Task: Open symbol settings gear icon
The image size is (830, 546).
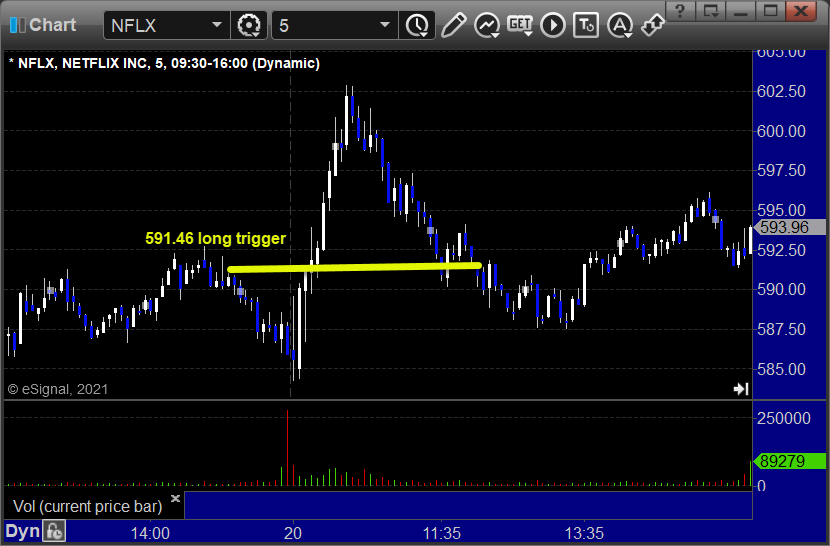Action: tap(249, 25)
